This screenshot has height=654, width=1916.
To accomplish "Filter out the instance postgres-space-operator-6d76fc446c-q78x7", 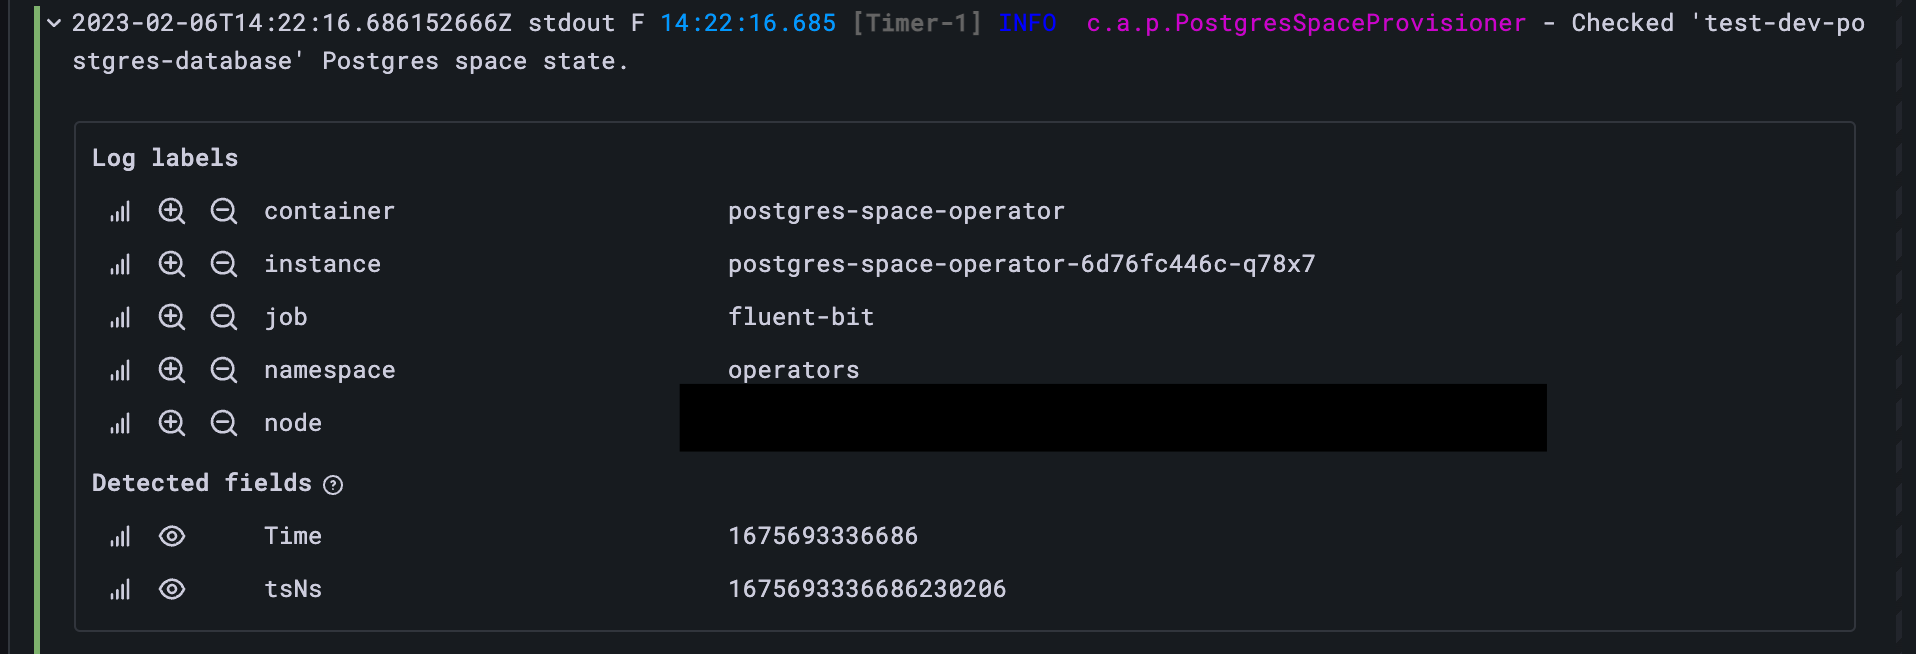I will pos(224,264).
